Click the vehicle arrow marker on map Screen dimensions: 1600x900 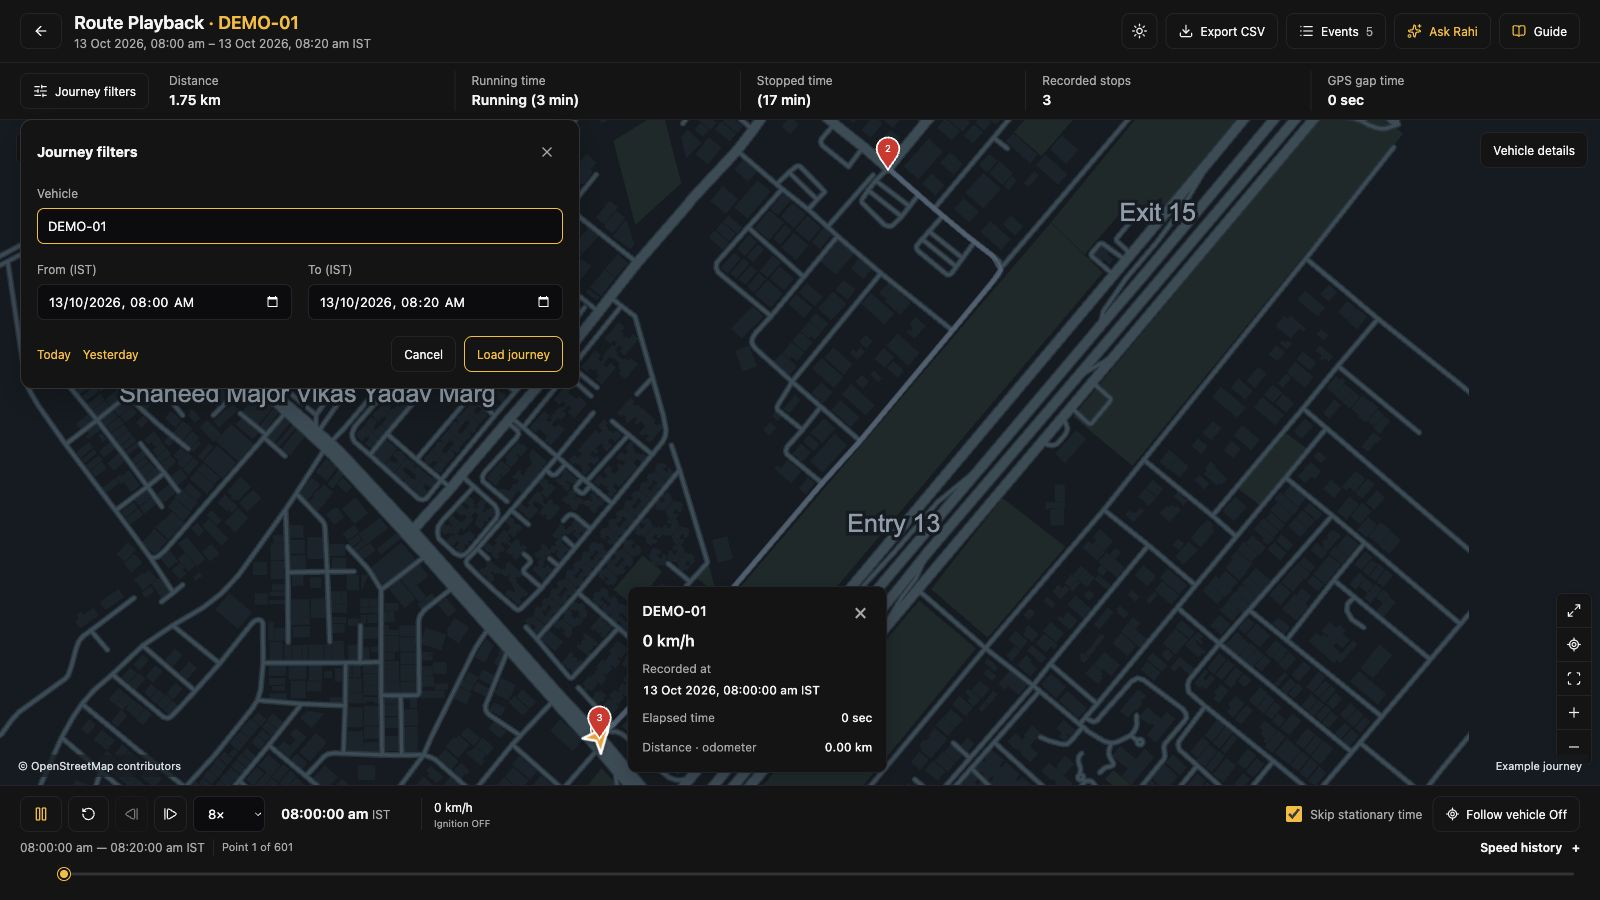click(596, 741)
